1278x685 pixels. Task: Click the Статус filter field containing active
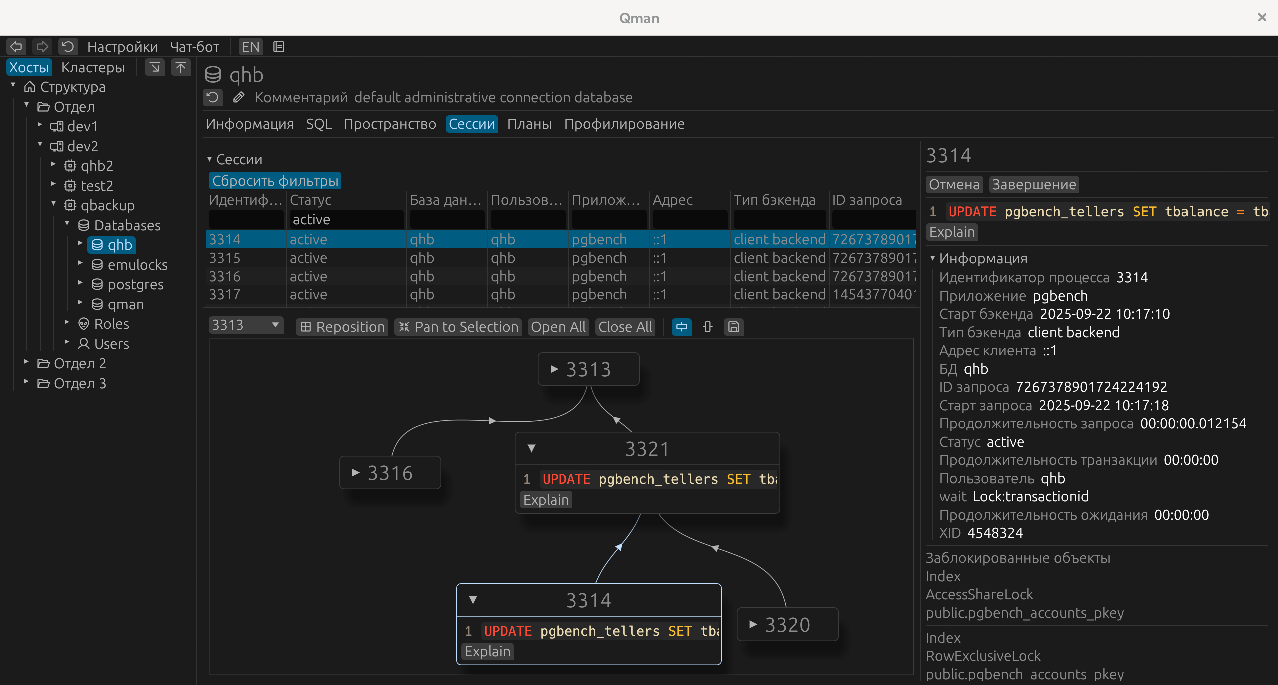(x=346, y=219)
